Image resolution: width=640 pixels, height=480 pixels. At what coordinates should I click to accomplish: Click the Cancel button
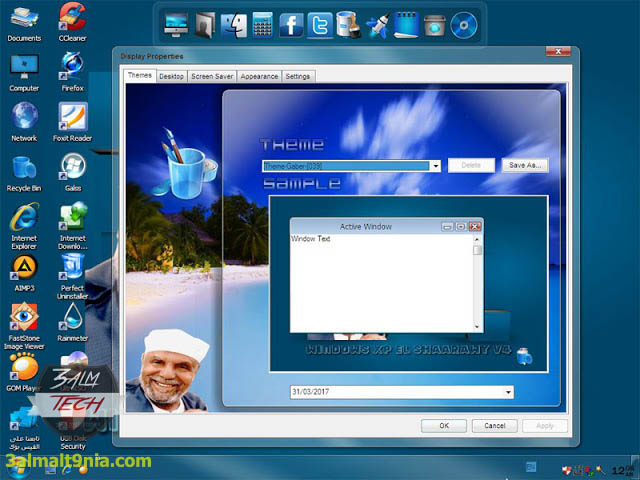495,426
